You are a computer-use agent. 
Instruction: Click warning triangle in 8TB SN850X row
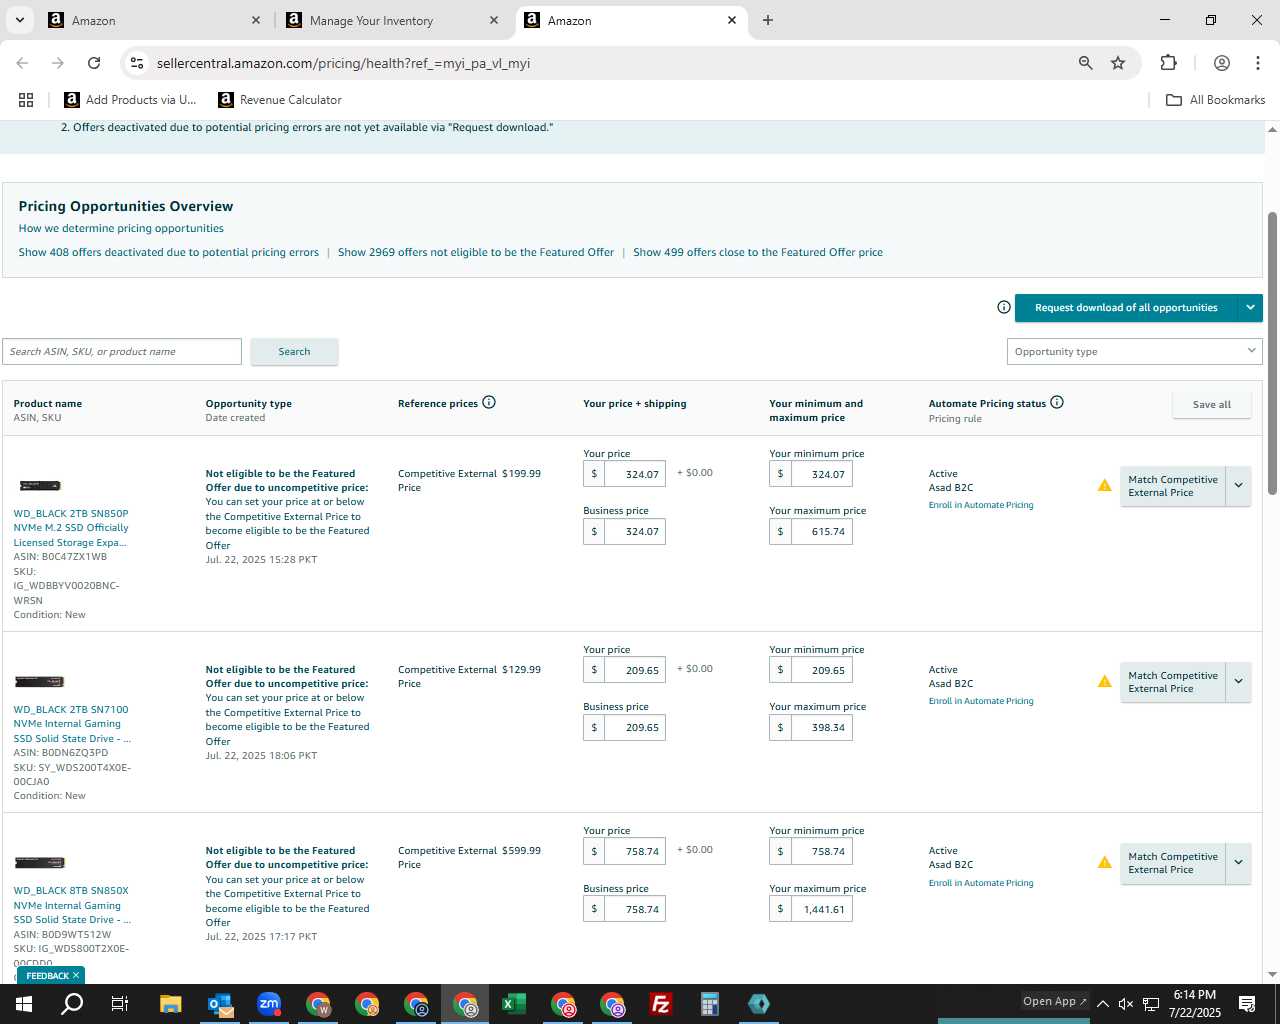pyautogui.click(x=1104, y=863)
